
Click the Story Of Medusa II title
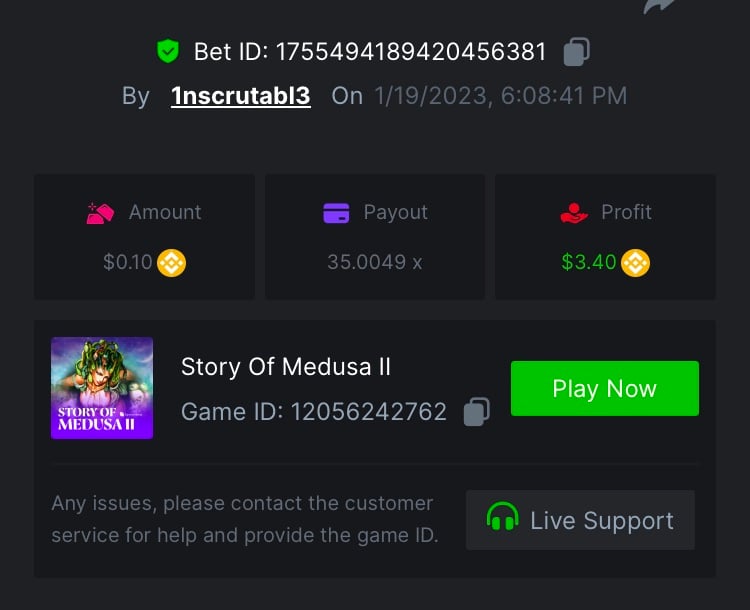click(285, 367)
